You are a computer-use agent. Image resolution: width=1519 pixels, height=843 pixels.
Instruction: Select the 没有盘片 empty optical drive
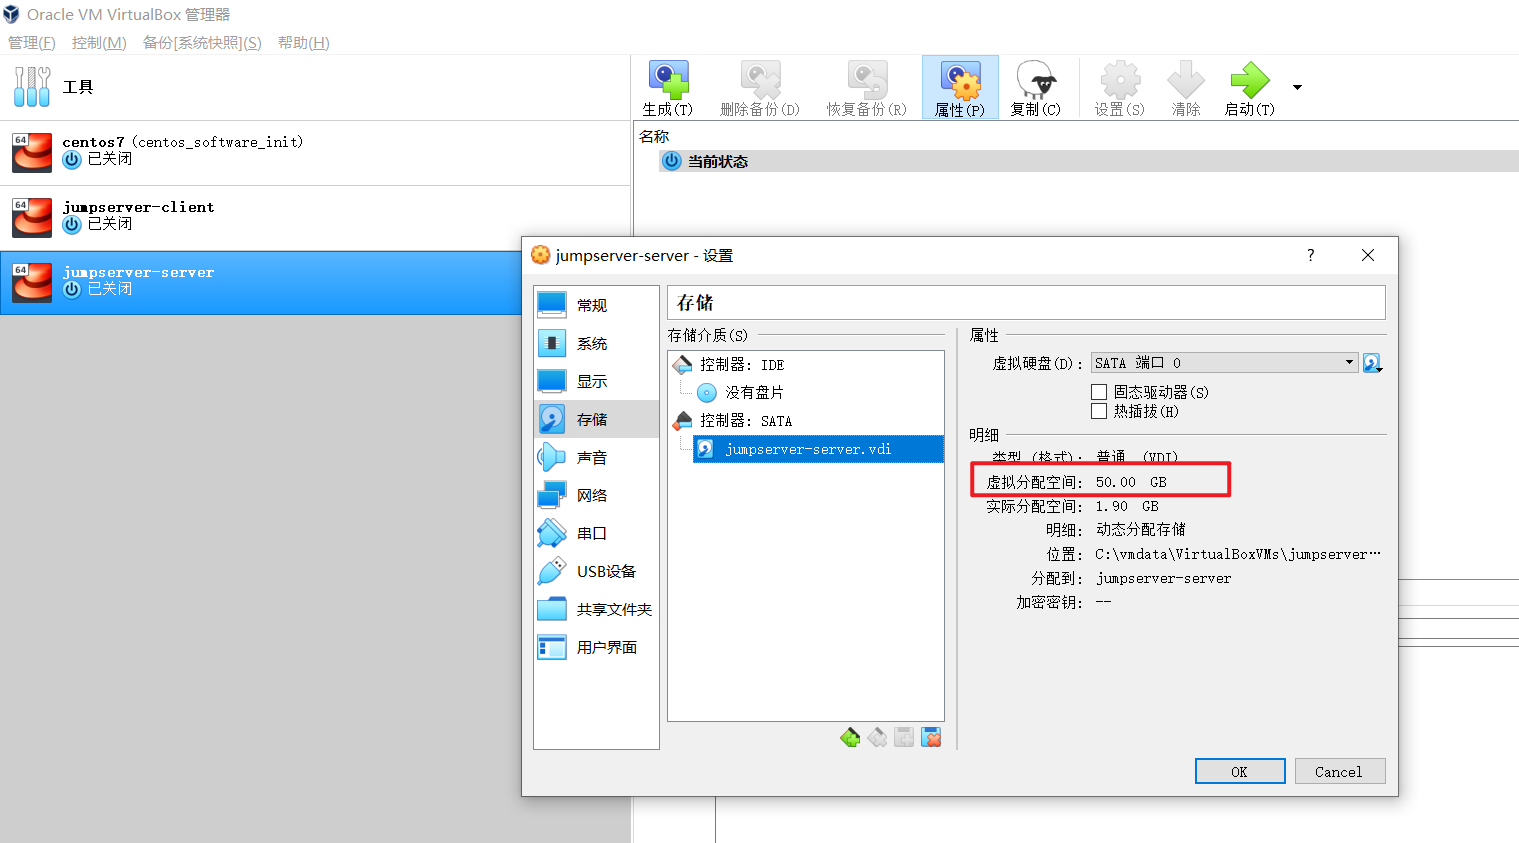(x=754, y=392)
